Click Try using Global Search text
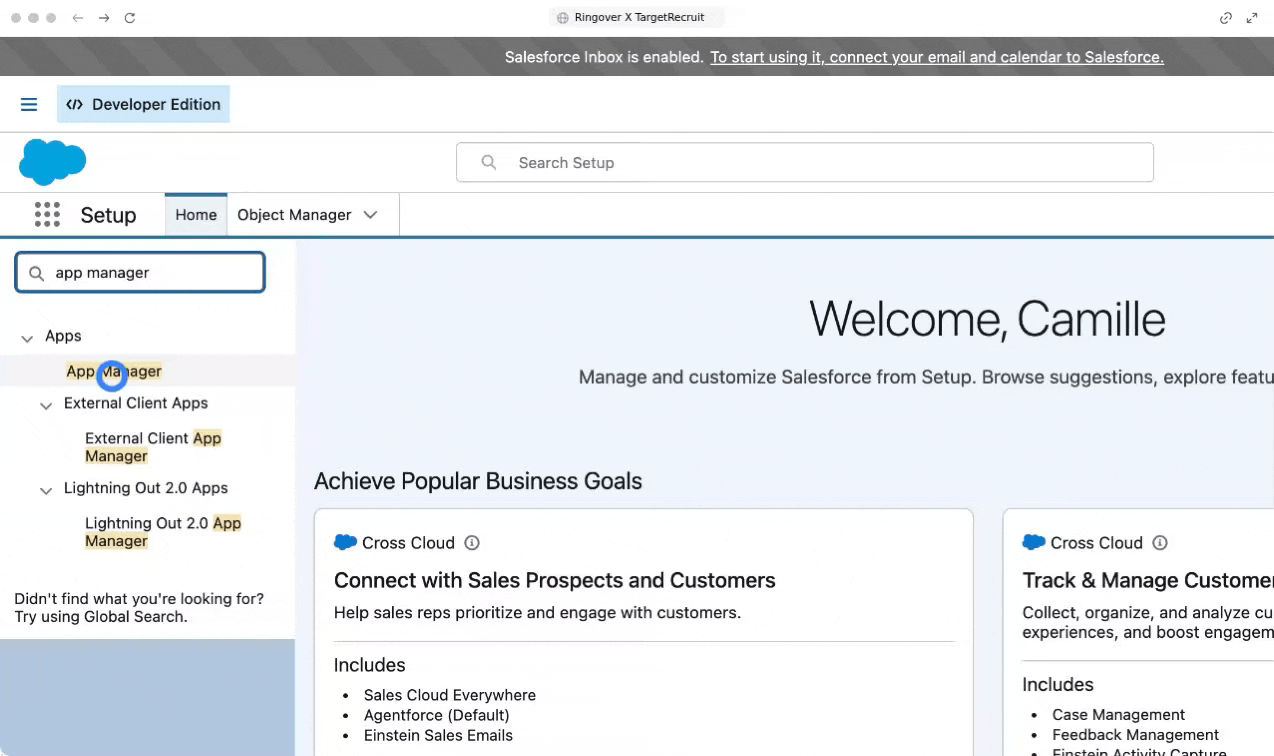Screen dimensions: 1274x756 click(x=100, y=616)
